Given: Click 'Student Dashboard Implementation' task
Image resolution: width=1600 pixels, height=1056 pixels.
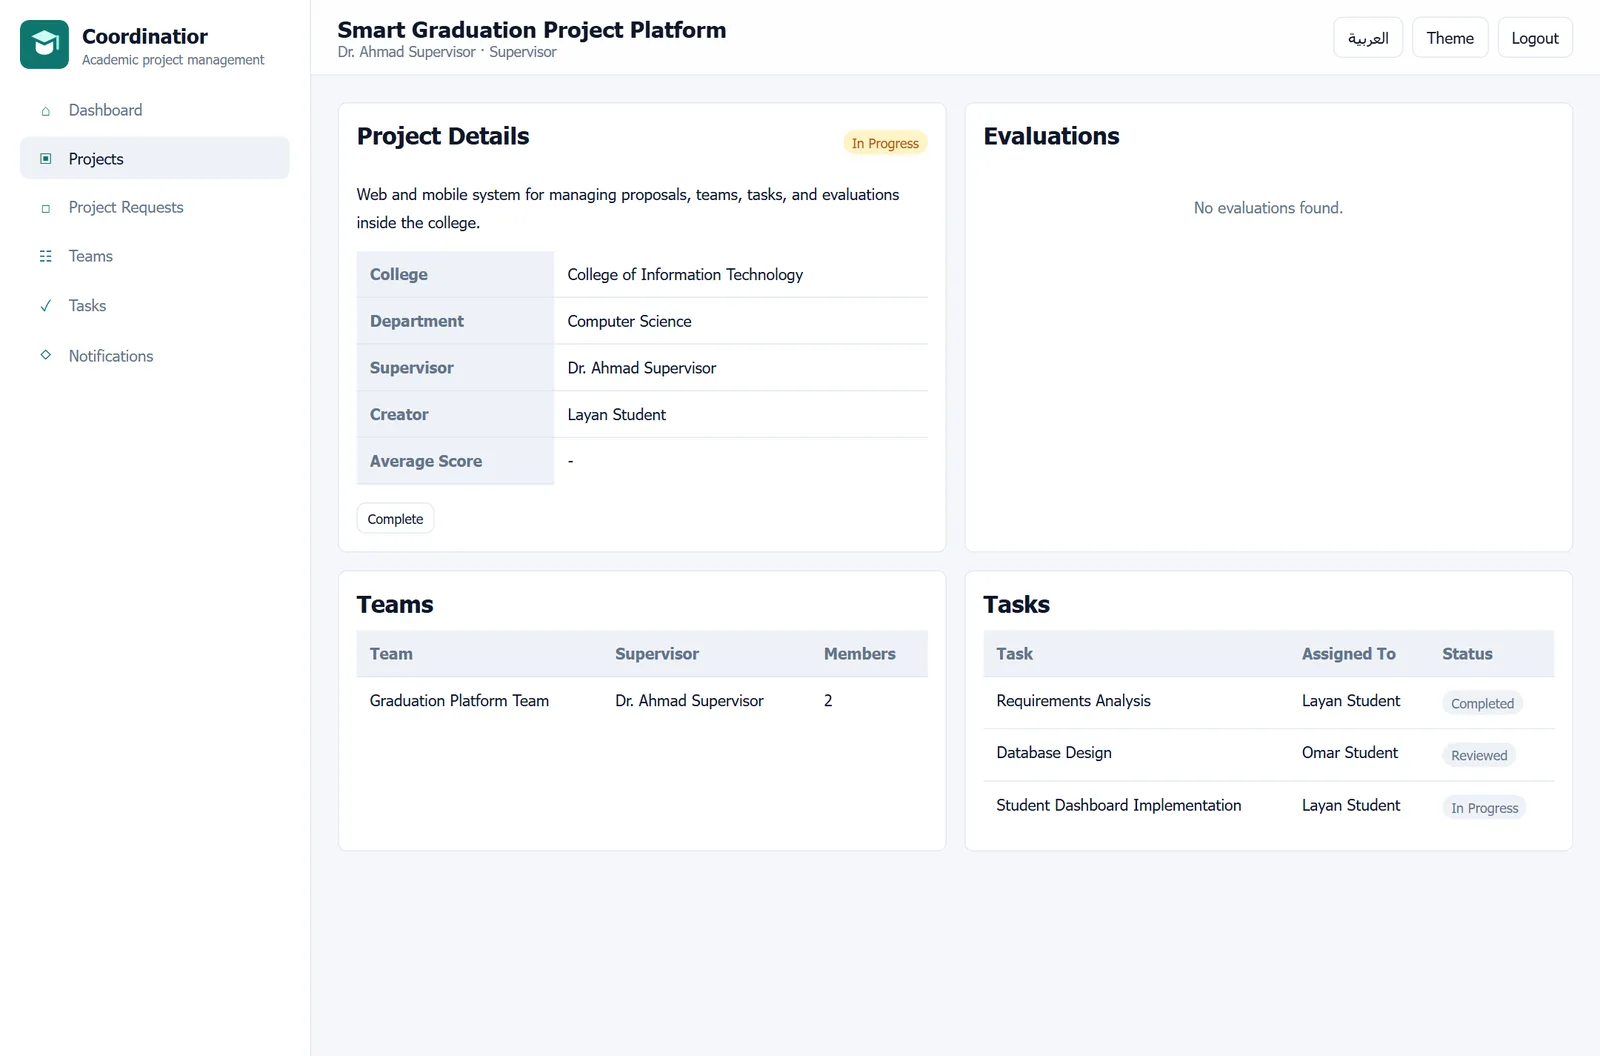Looking at the screenshot, I should [1119, 805].
